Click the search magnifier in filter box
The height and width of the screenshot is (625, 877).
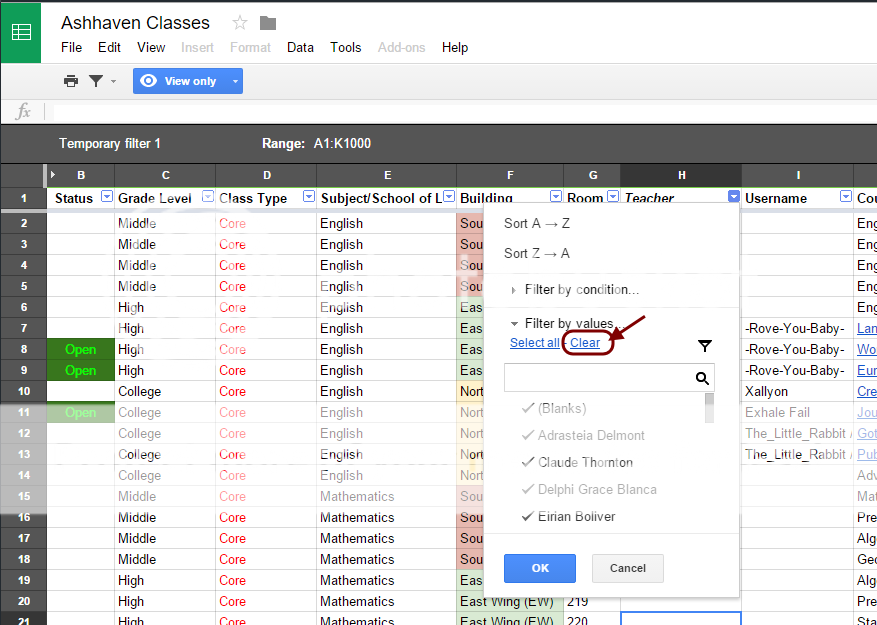[702, 378]
